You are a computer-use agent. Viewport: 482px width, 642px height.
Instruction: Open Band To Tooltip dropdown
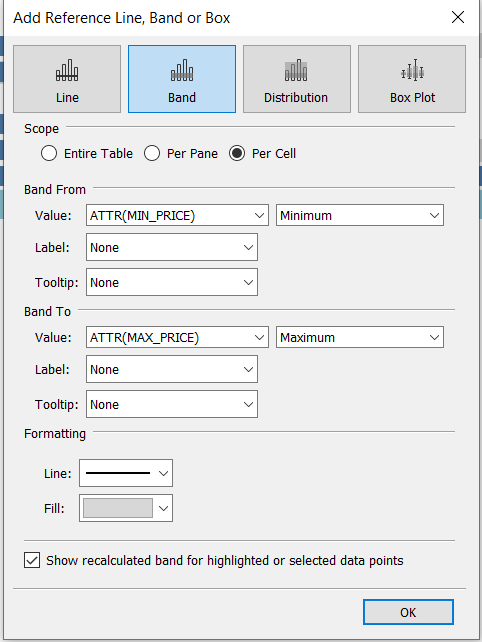click(x=172, y=405)
